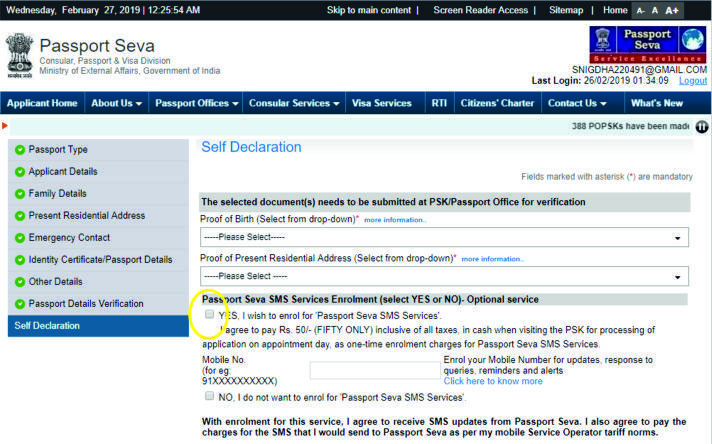Open Visa Services menu item

click(x=381, y=103)
